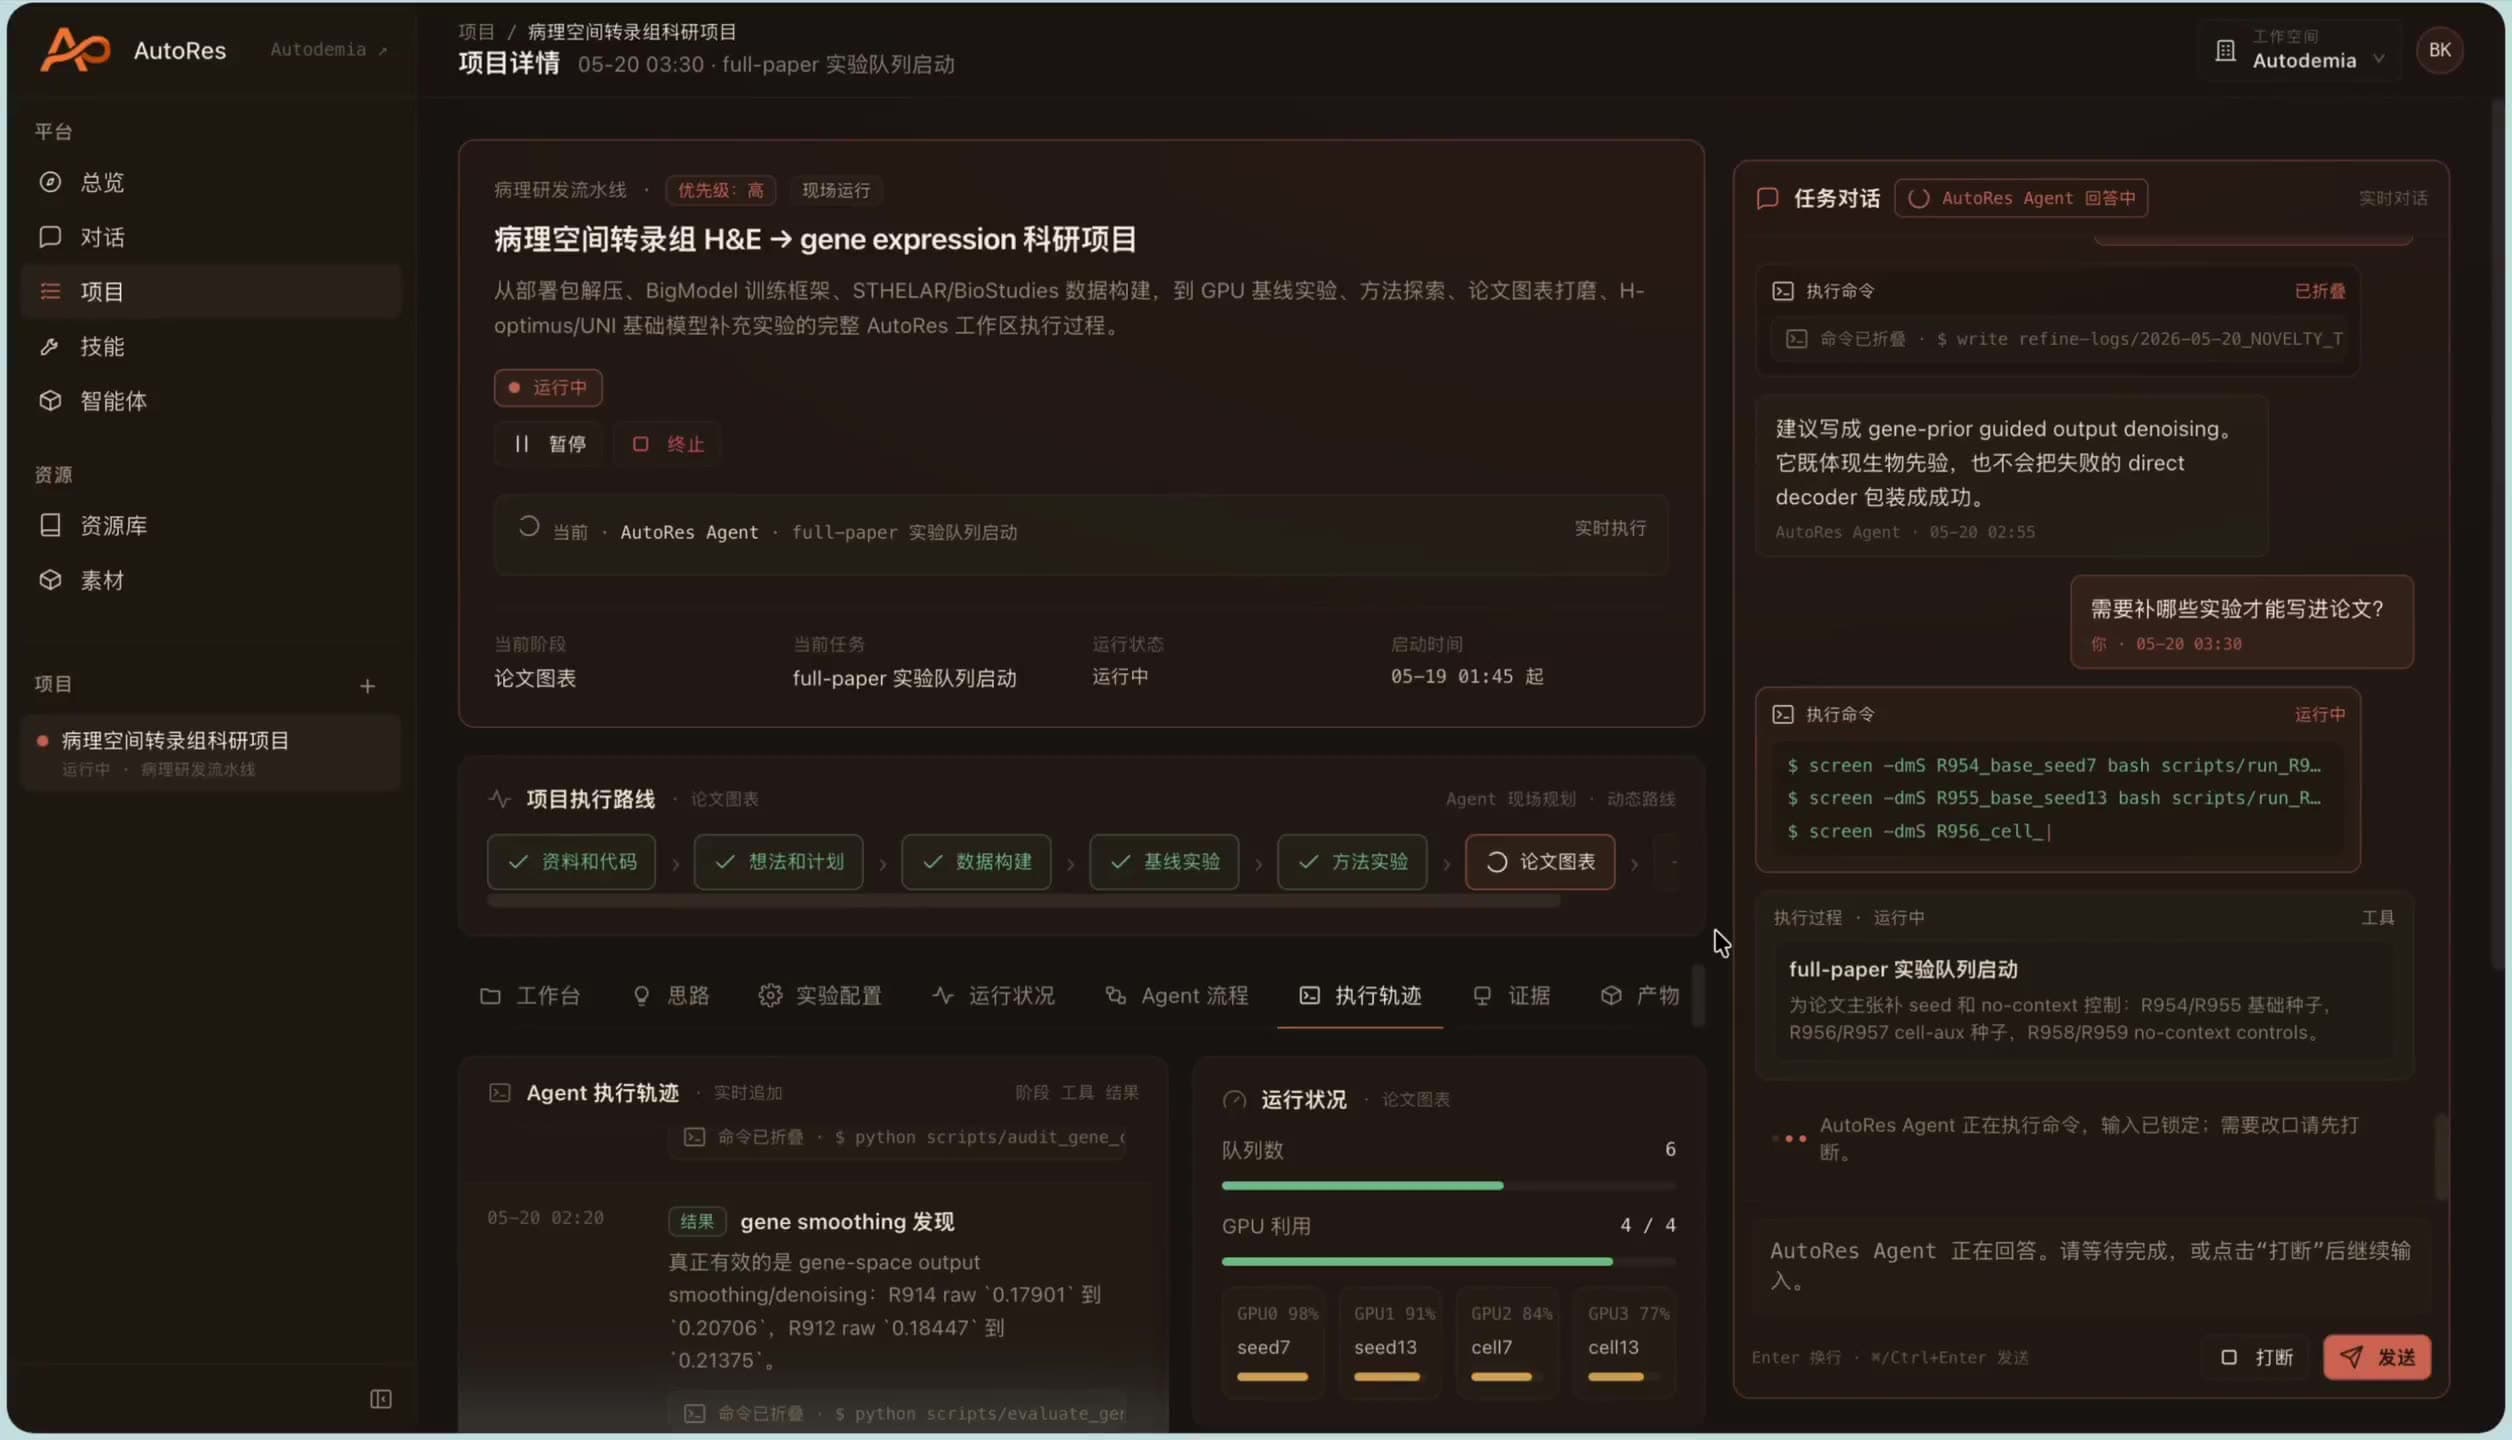Screen dimensions: 2512x1440
Task: Click the 现场运行 tag
Action: [x=835, y=190]
